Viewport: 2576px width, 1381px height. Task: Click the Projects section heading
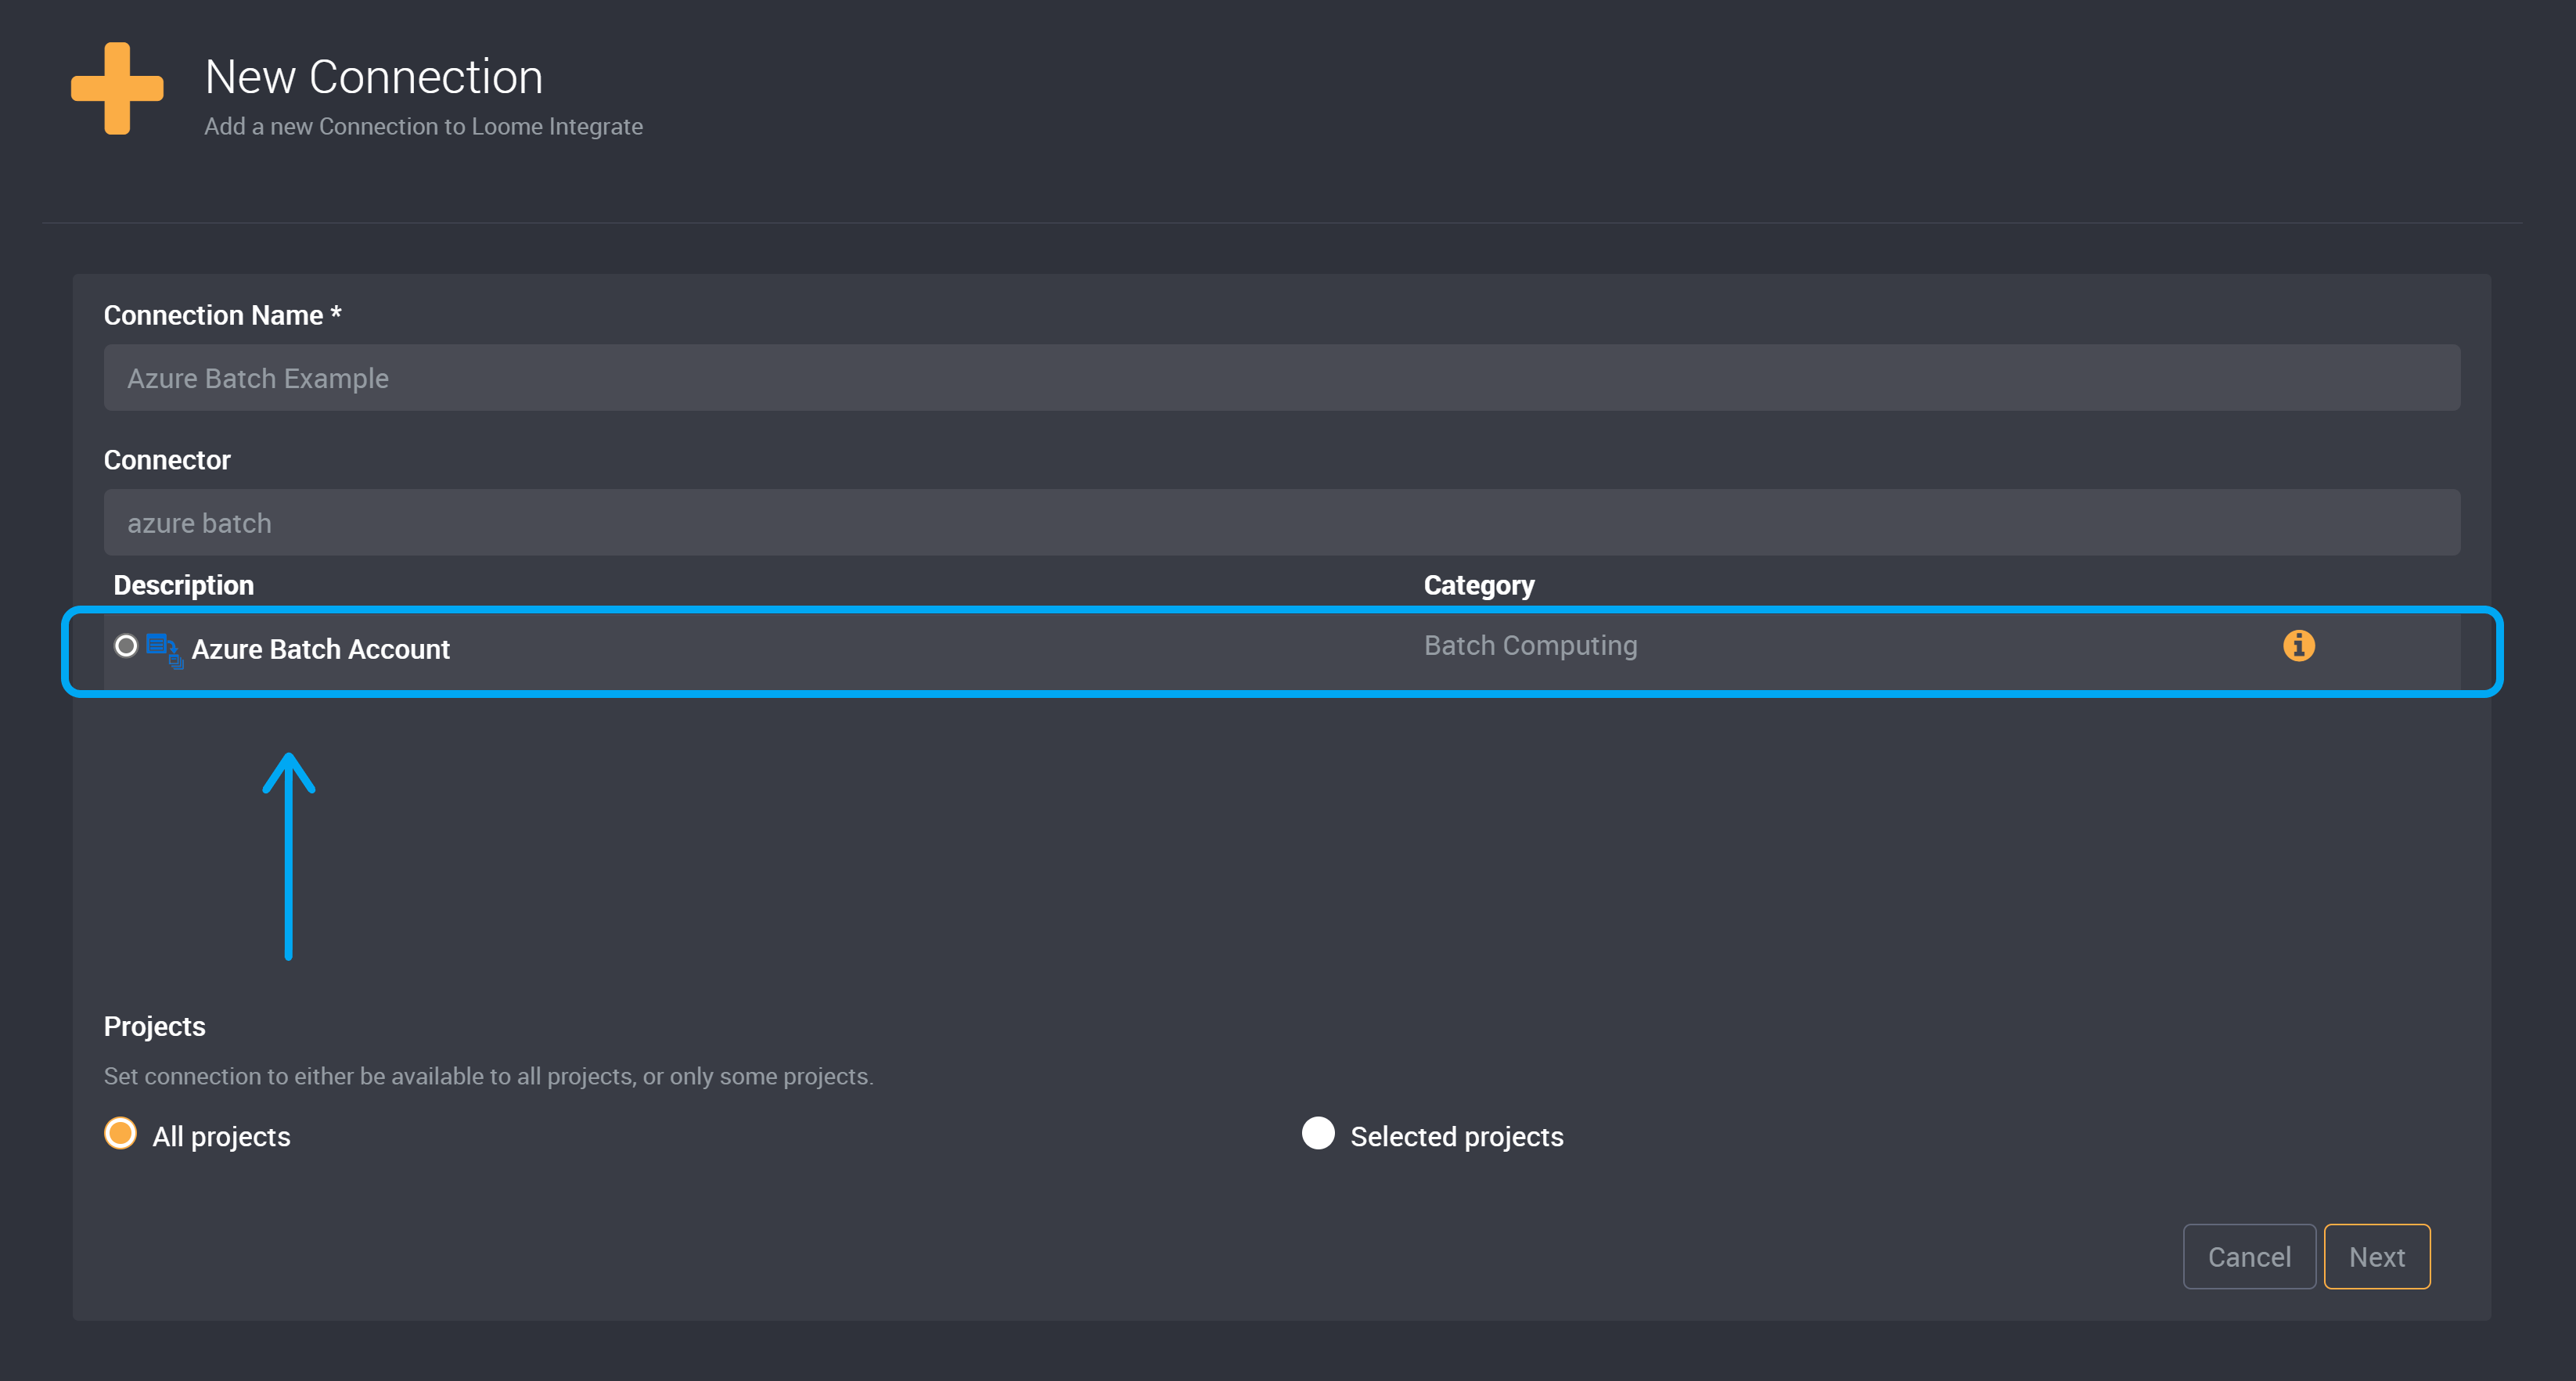click(x=155, y=1027)
